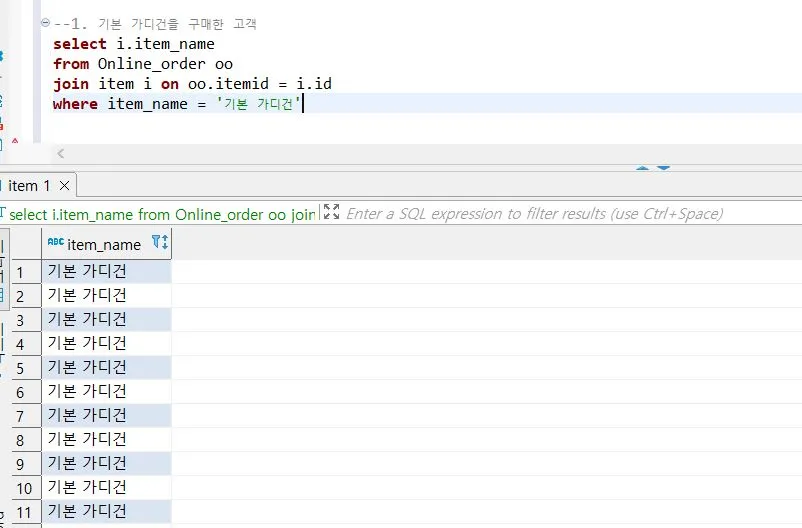Viewport: 802px width, 528px height.
Task: Click the item_name cell in row 5
Action: (x=106, y=367)
